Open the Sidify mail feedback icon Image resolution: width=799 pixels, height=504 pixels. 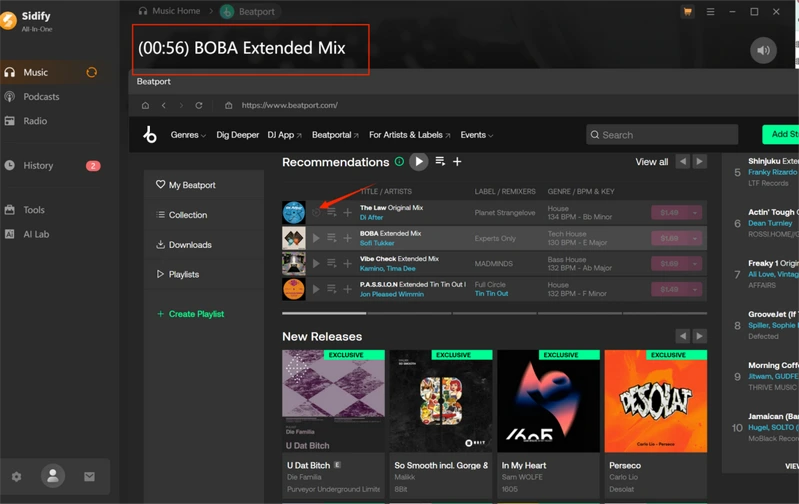click(89, 476)
